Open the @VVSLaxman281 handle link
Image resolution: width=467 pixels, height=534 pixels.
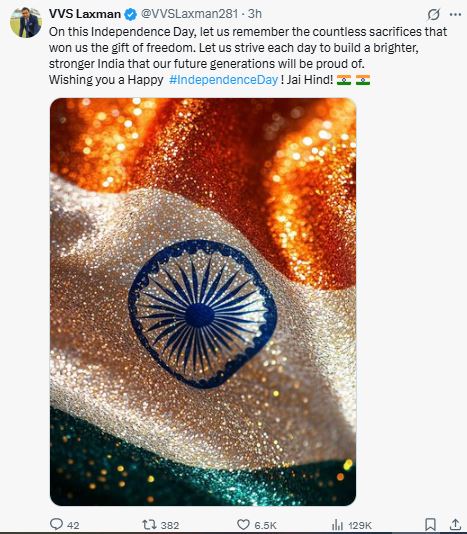189,14
